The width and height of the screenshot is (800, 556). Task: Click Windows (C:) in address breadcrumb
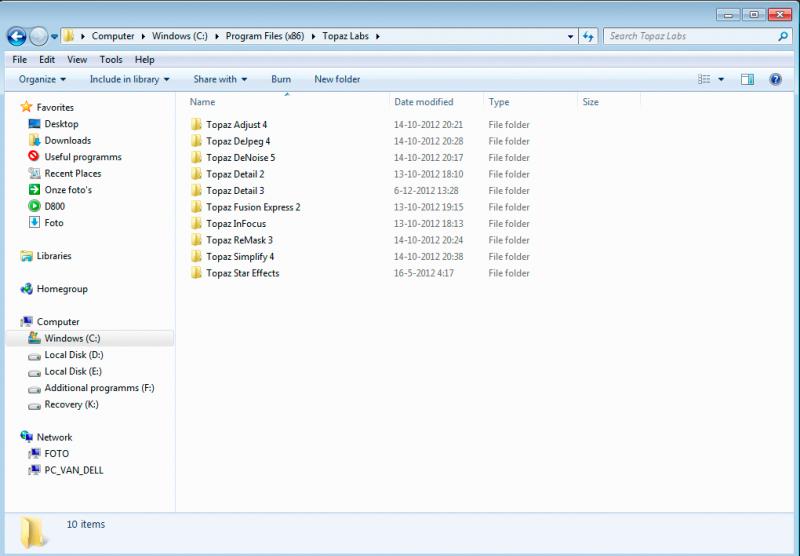[x=180, y=36]
